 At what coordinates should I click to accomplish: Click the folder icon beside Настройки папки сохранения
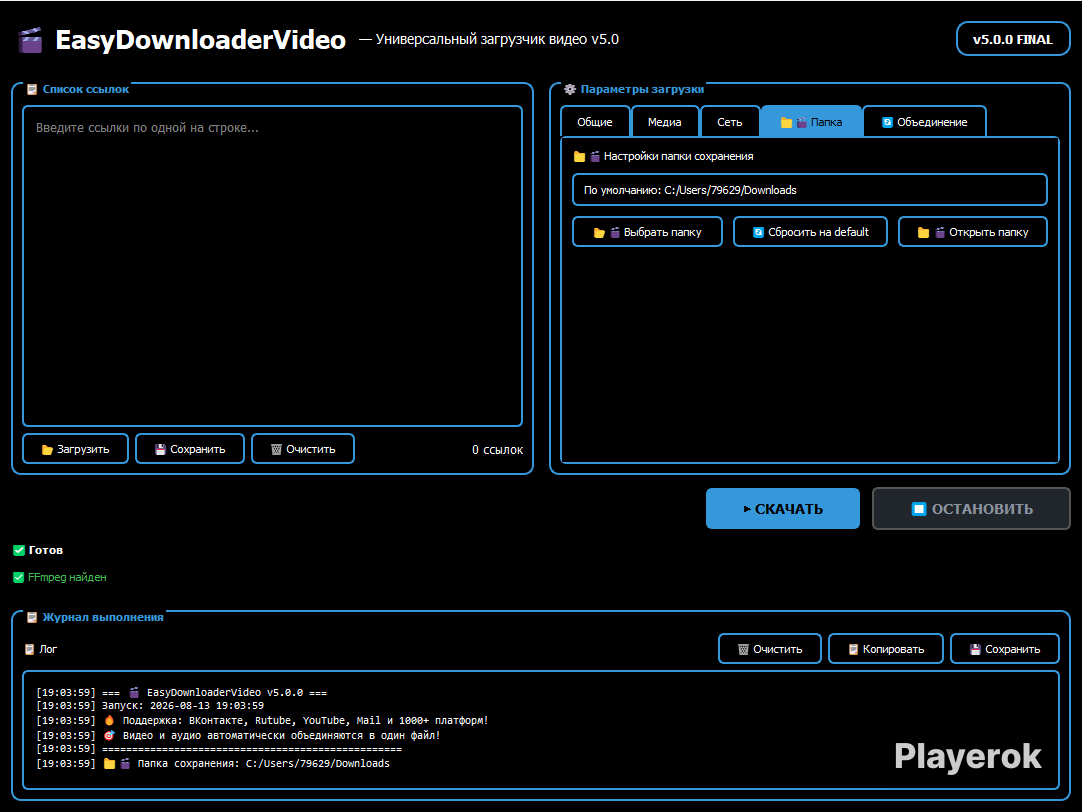click(x=580, y=157)
